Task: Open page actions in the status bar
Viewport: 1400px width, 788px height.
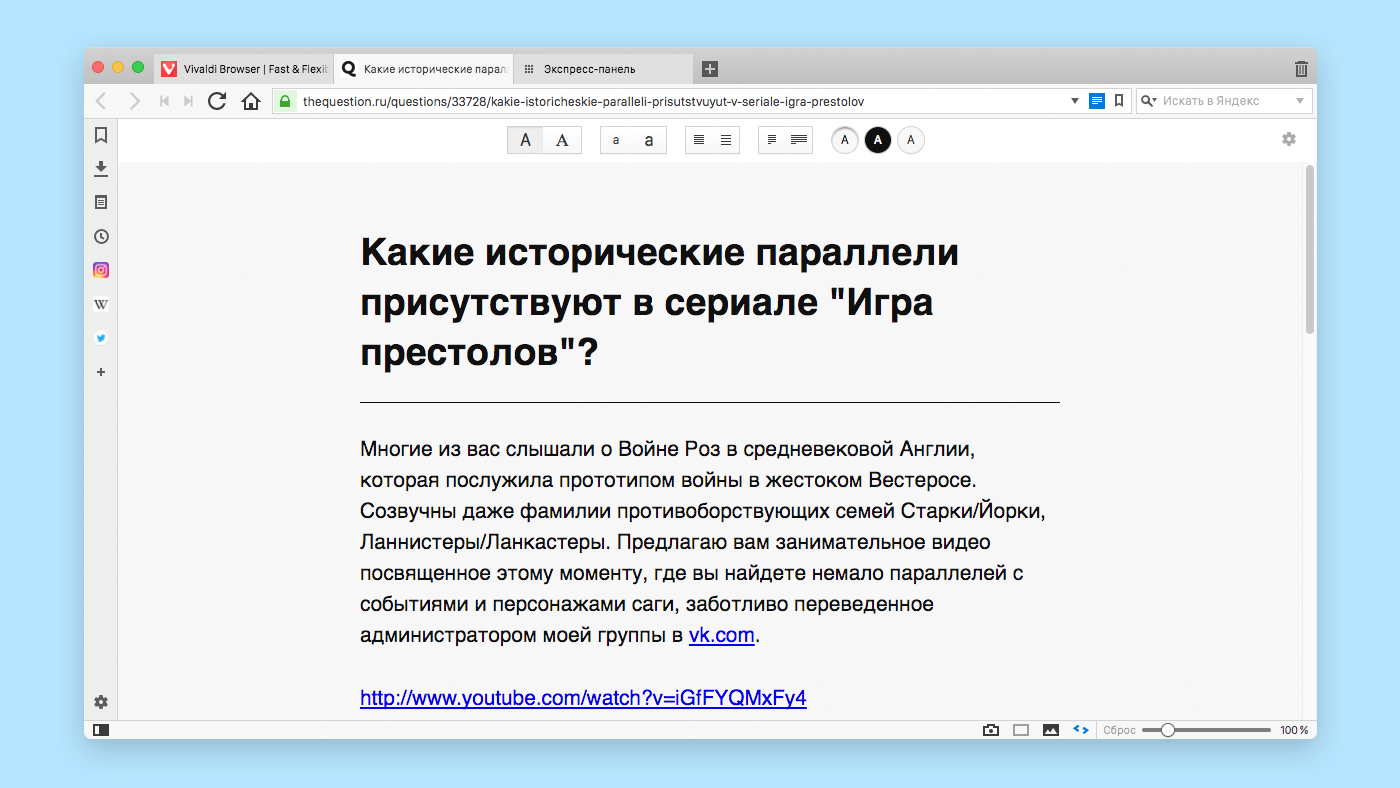Action: point(1081,730)
